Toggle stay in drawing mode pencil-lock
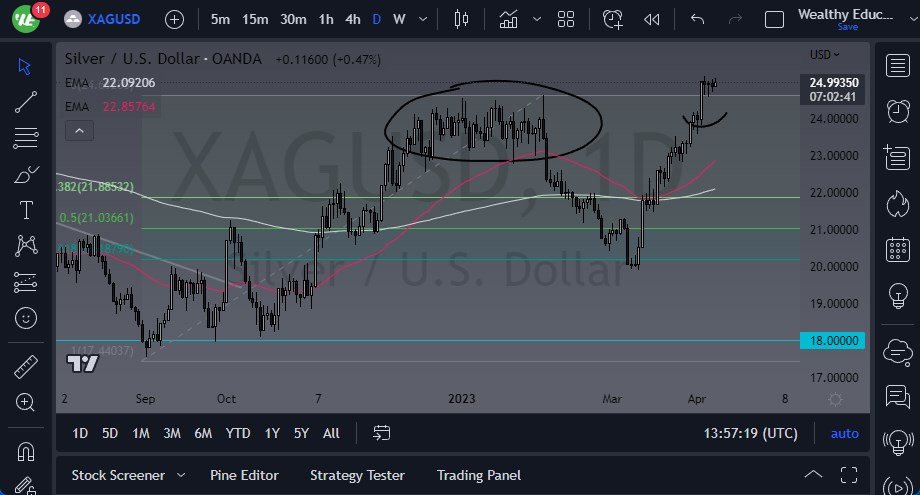This screenshot has height=495, width=920. tap(25, 486)
